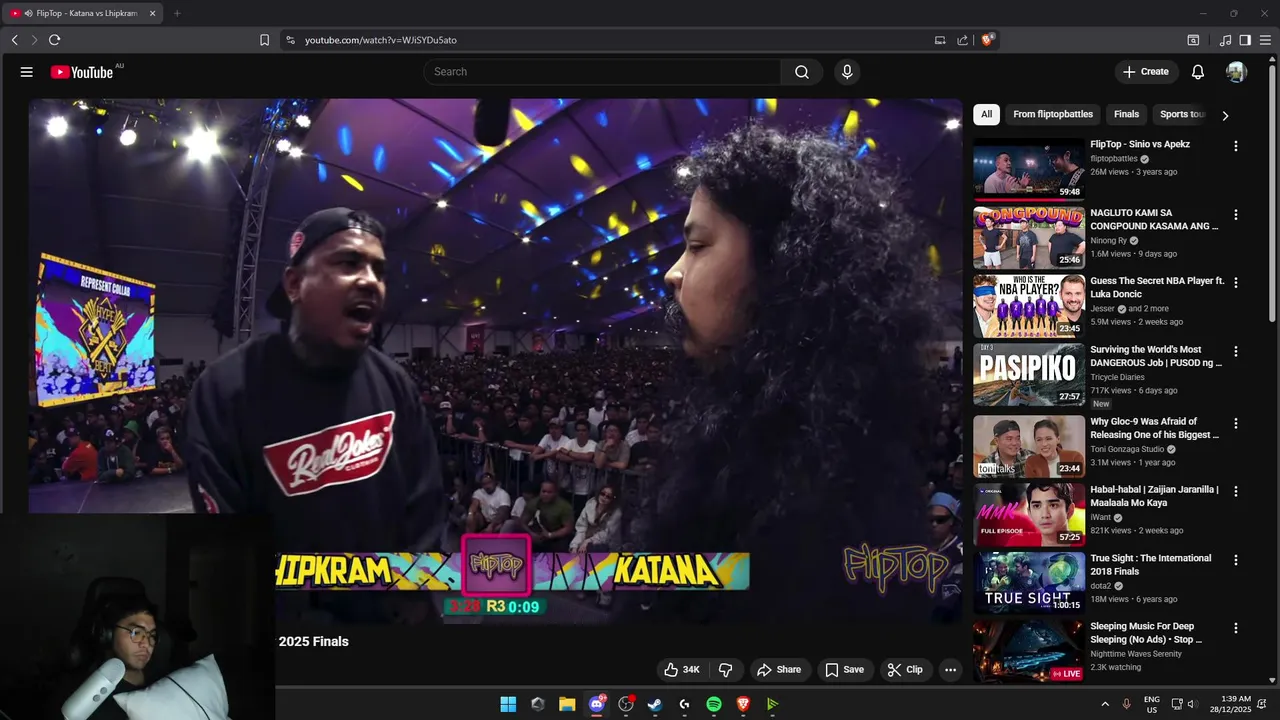Show hidden system tray icons
The image size is (1280, 720).
click(x=1105, y=704)
